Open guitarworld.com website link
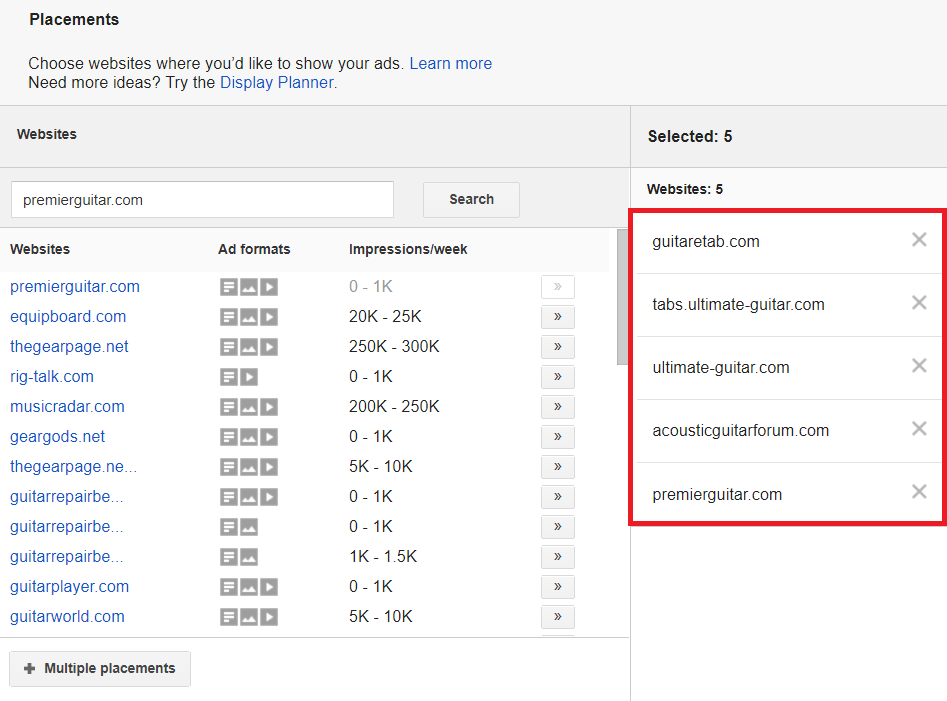Image resolution: width=947 pixels, height=701 pixels. 67,616
